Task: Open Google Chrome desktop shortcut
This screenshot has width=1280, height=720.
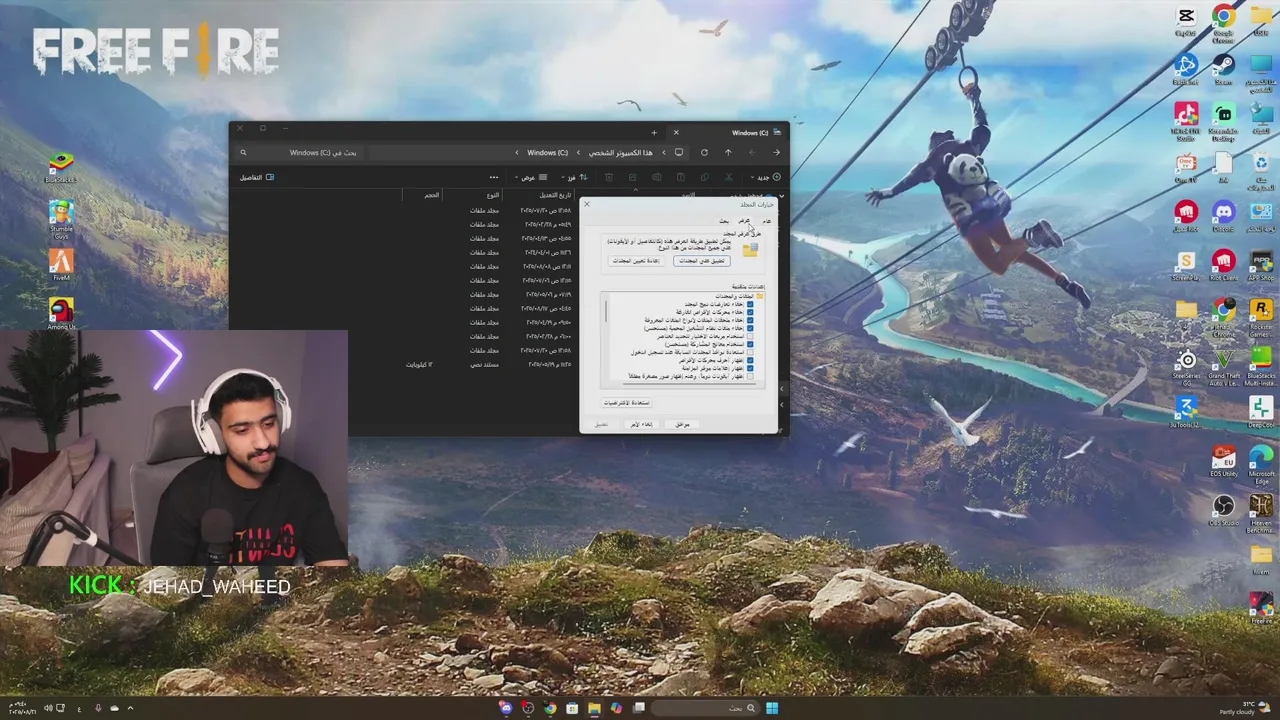Action: 1223,23
